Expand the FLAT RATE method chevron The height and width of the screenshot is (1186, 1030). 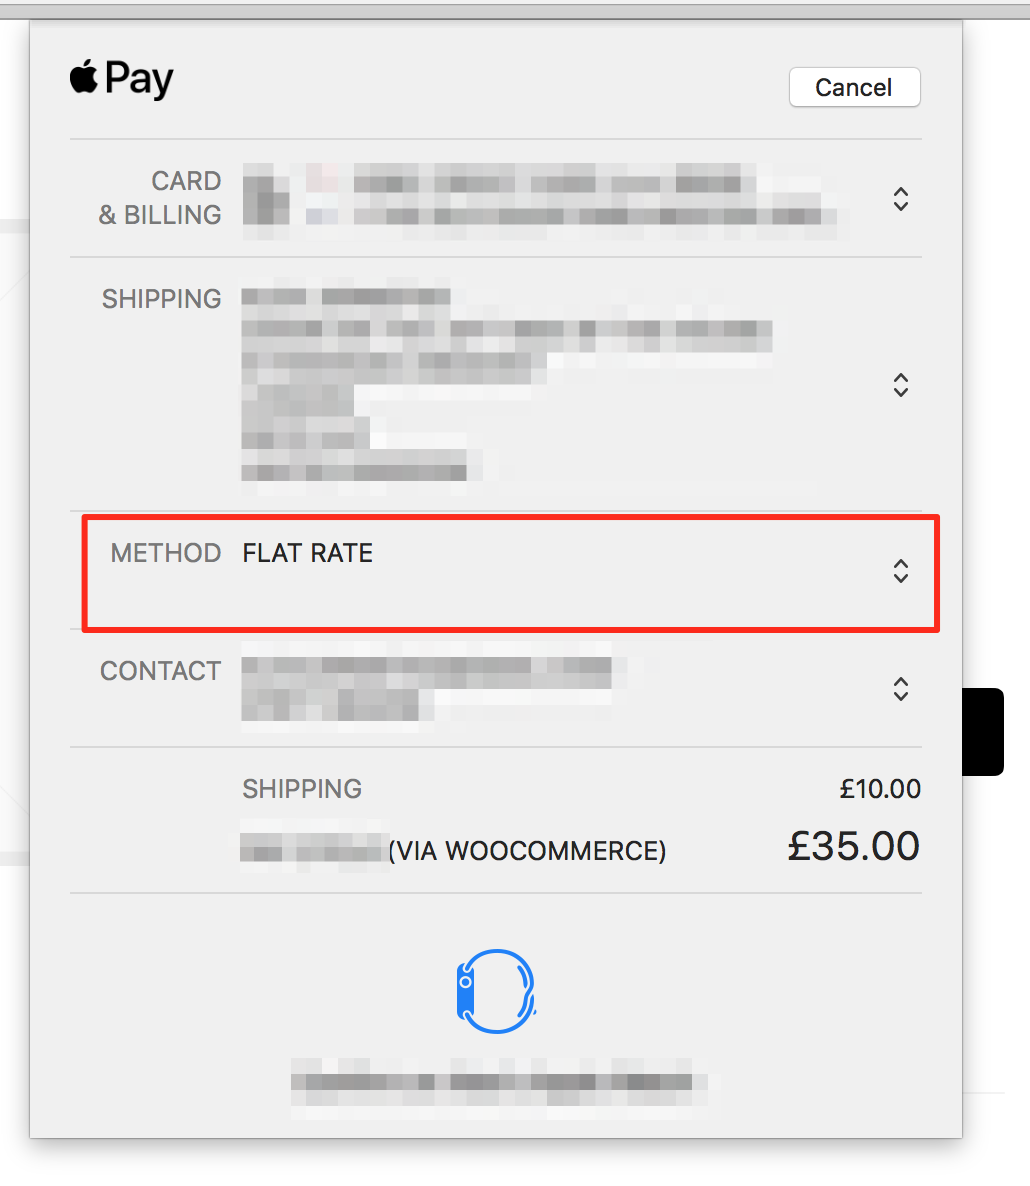(900, 572)
